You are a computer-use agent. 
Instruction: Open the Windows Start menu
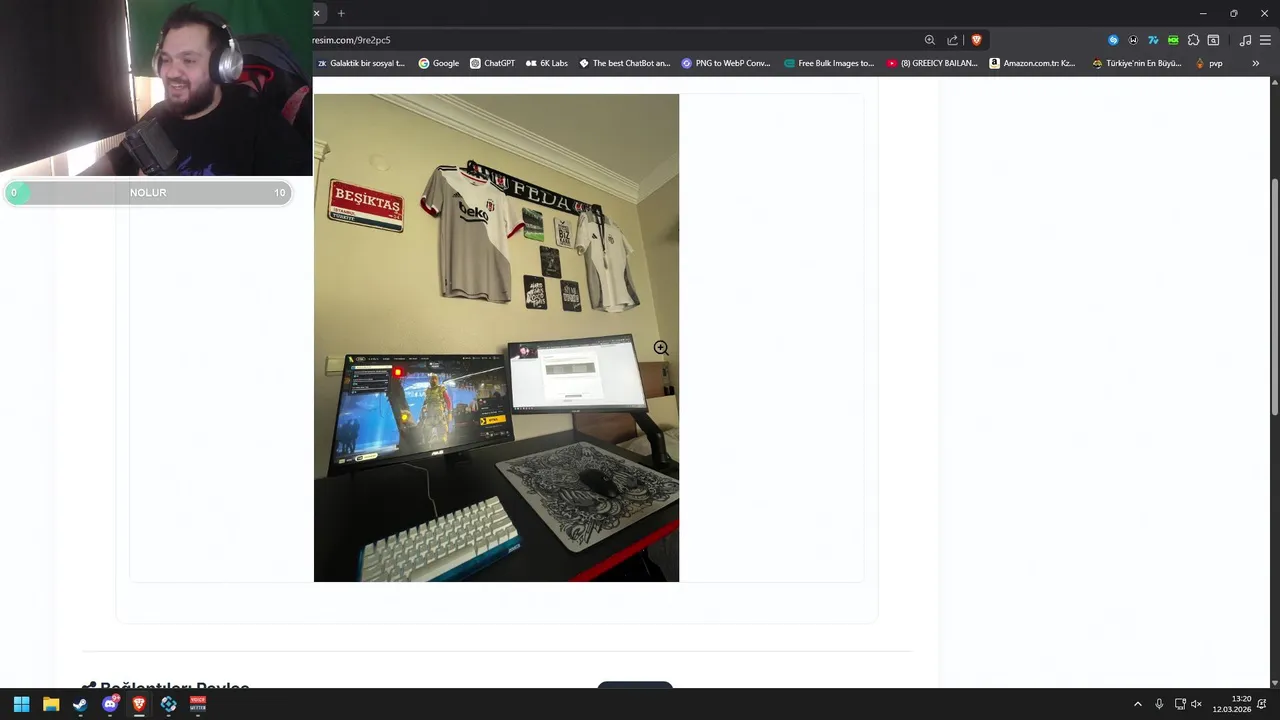tap(21, 704)
